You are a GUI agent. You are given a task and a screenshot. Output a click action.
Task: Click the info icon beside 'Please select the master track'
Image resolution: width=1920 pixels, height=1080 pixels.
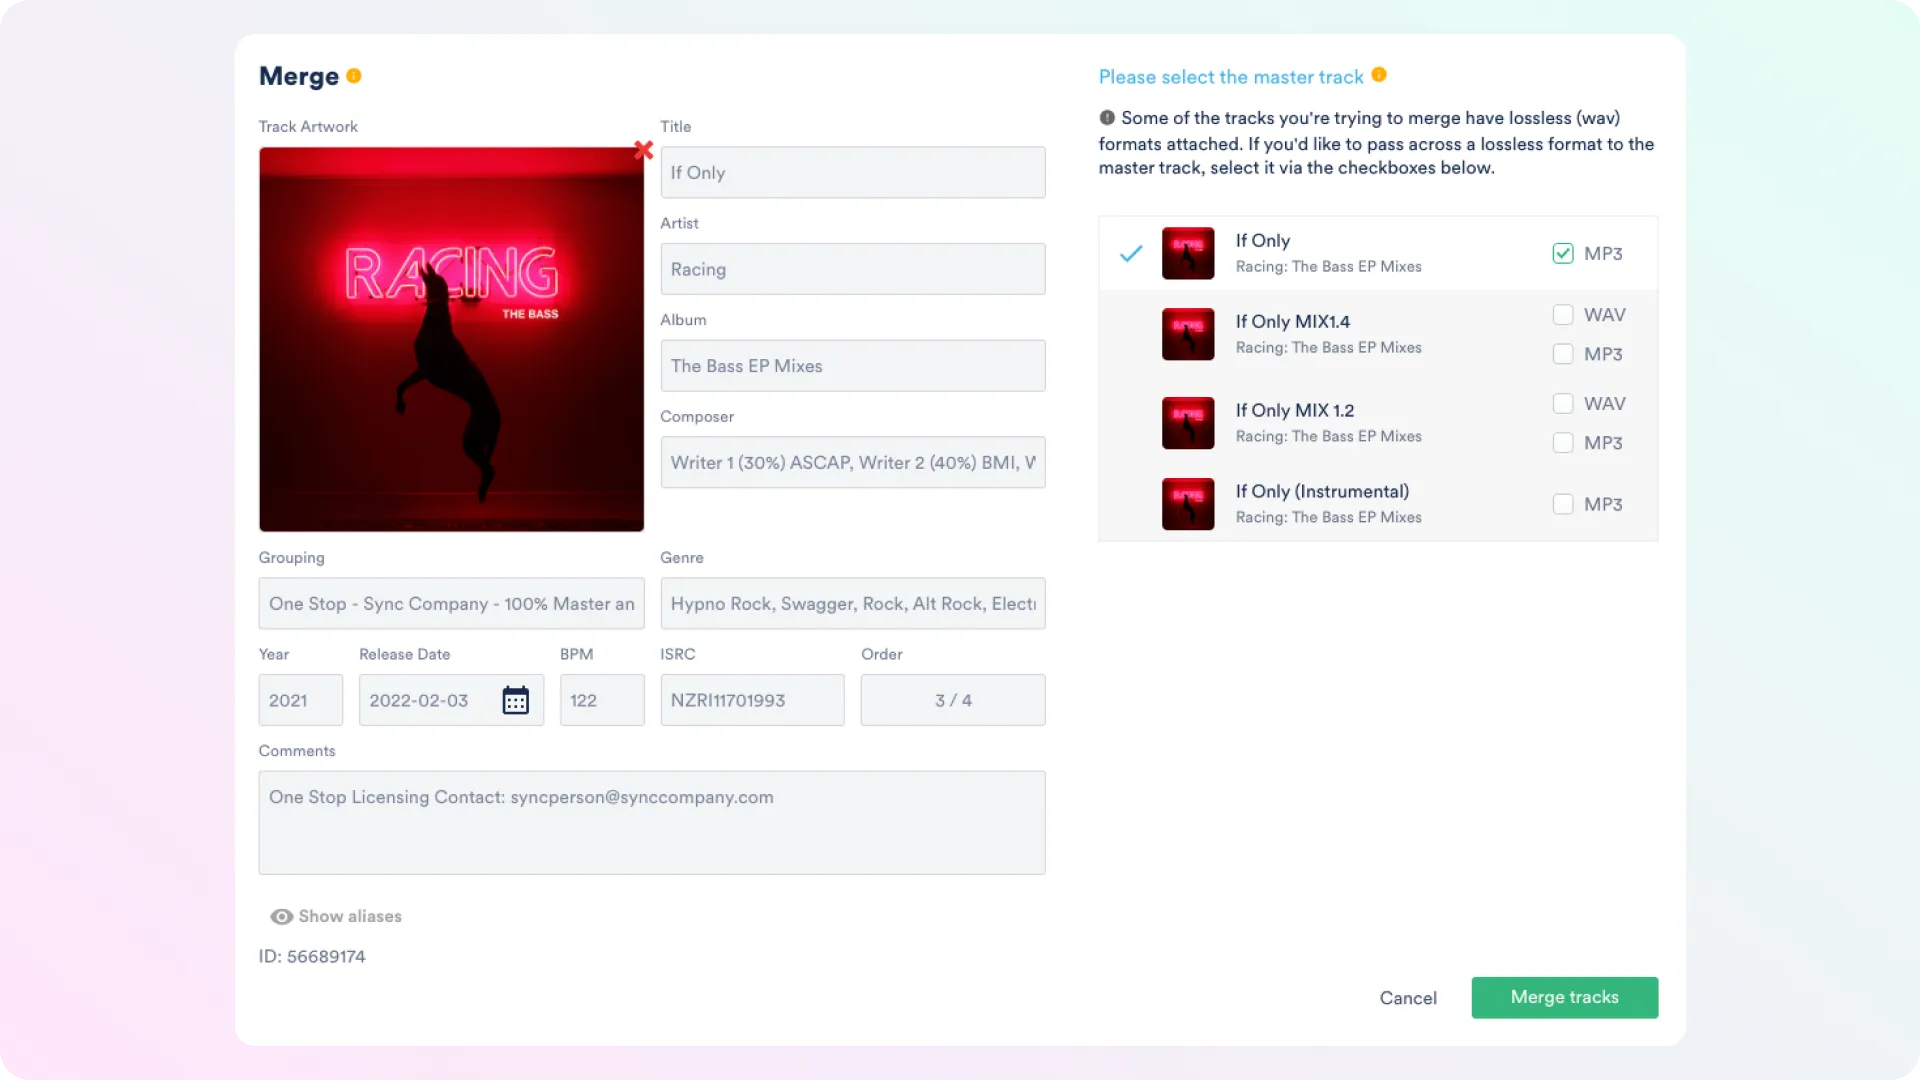tap(1379, 74)
